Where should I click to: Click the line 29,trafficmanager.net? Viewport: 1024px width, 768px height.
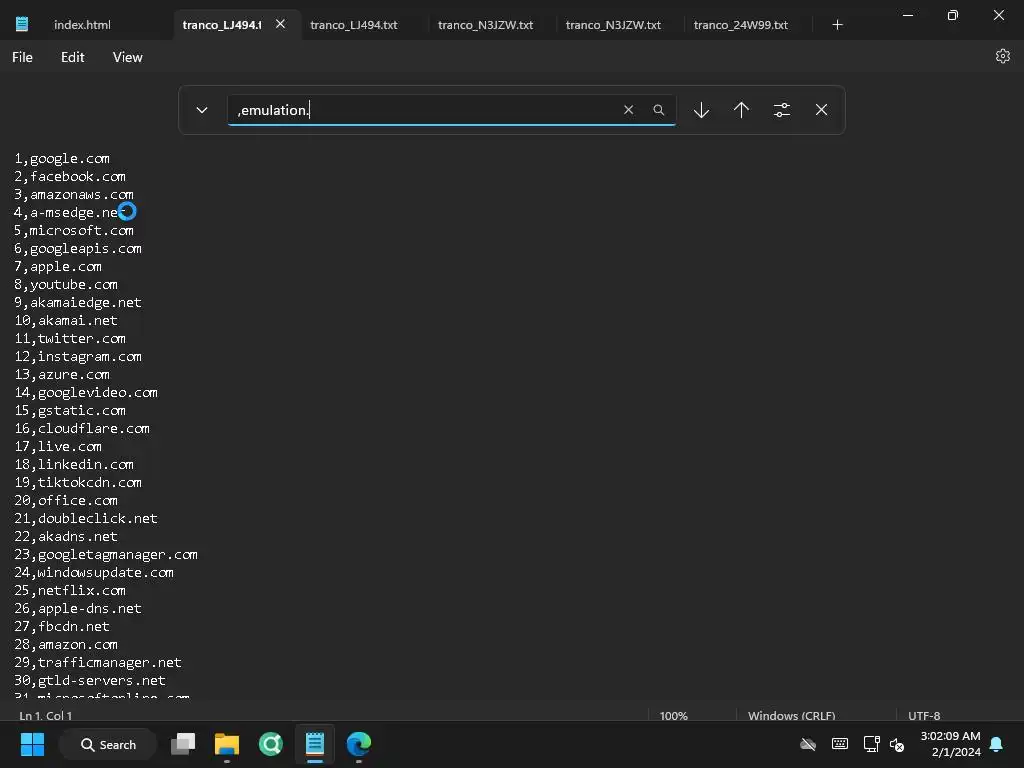pos(98,662)
